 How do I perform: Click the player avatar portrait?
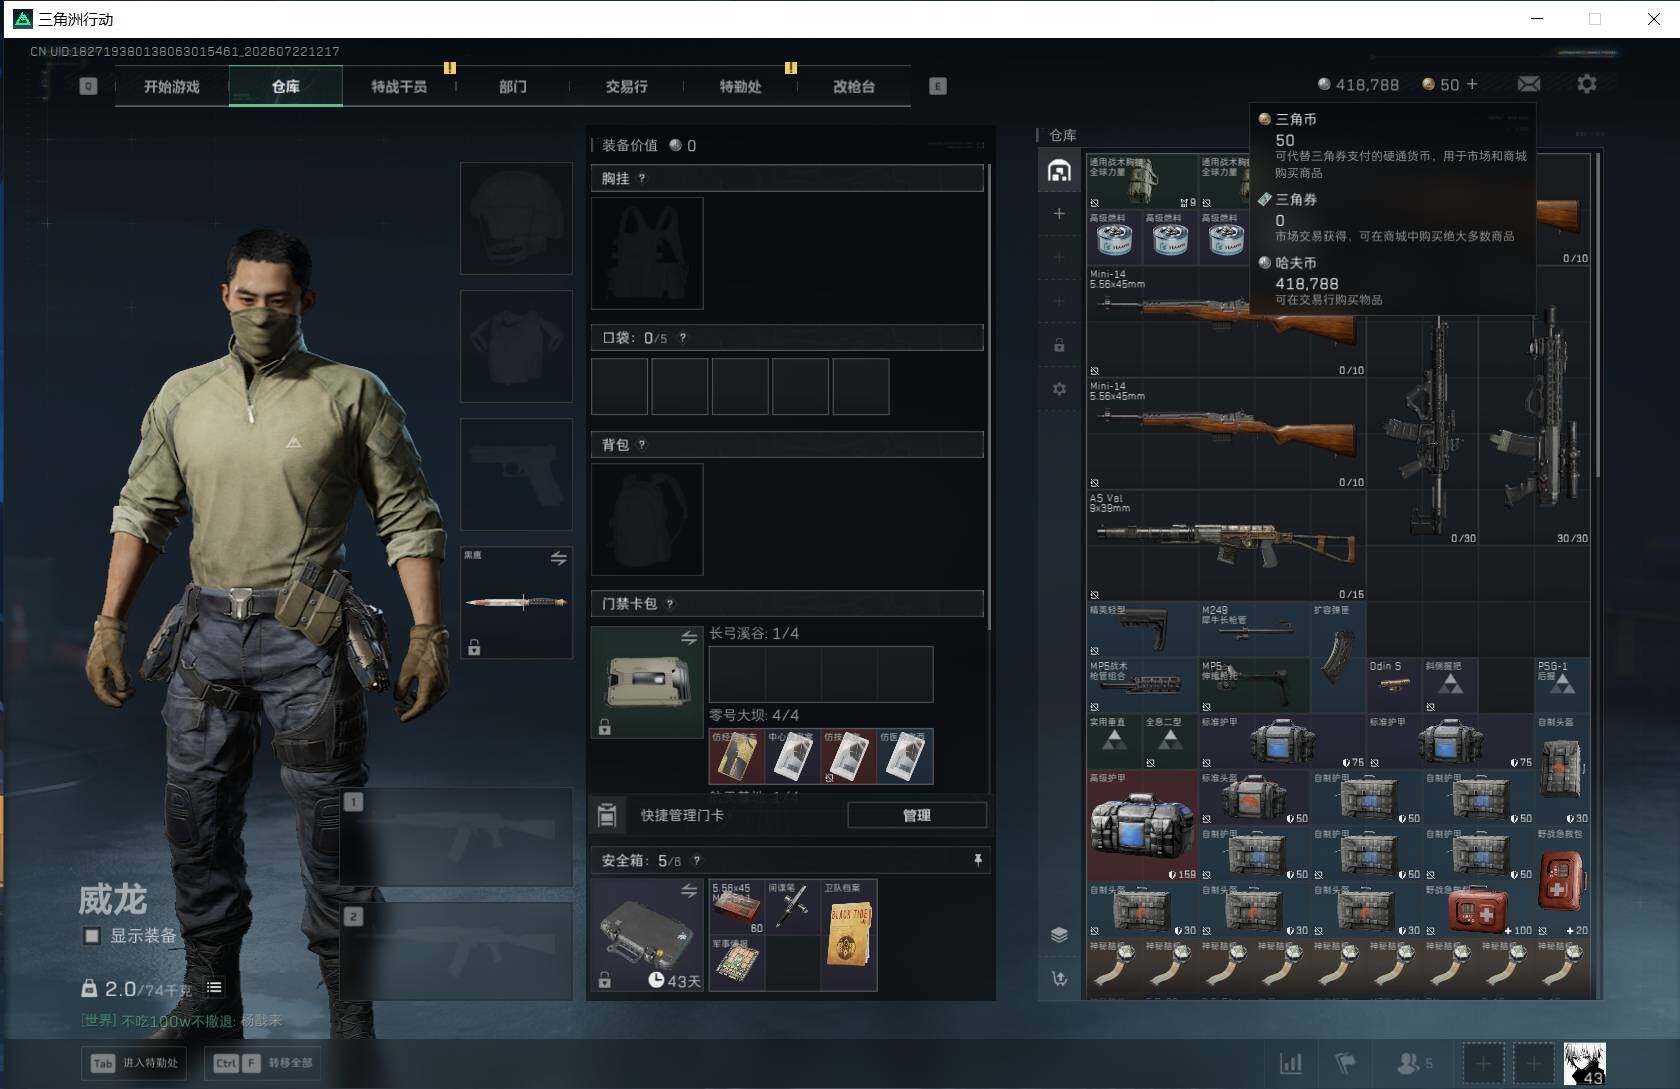pyautogui.click(x=1585, y=1063)
